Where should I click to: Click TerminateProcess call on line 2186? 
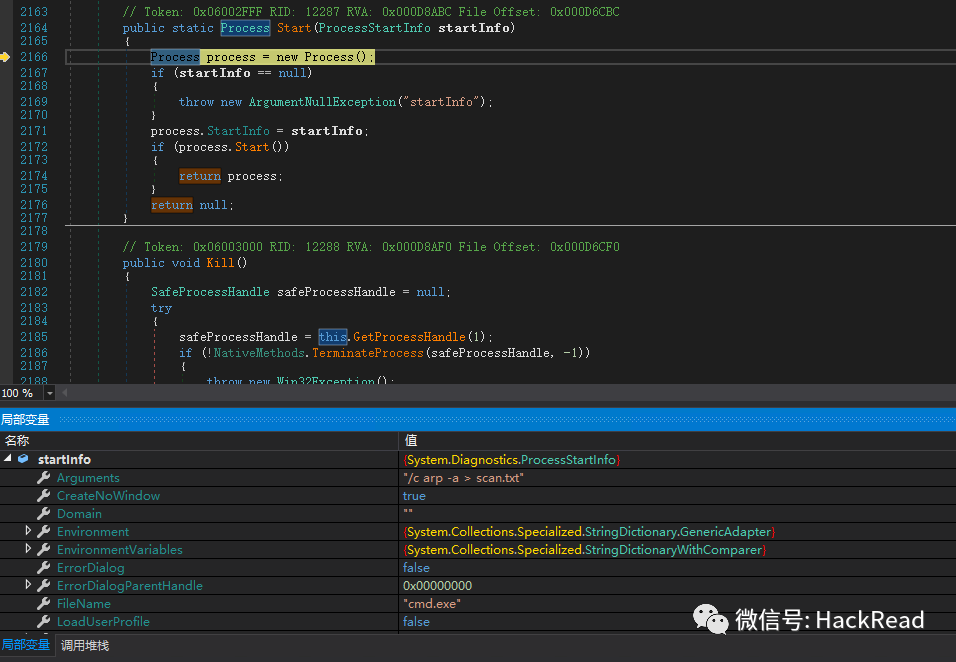point(368,352)
